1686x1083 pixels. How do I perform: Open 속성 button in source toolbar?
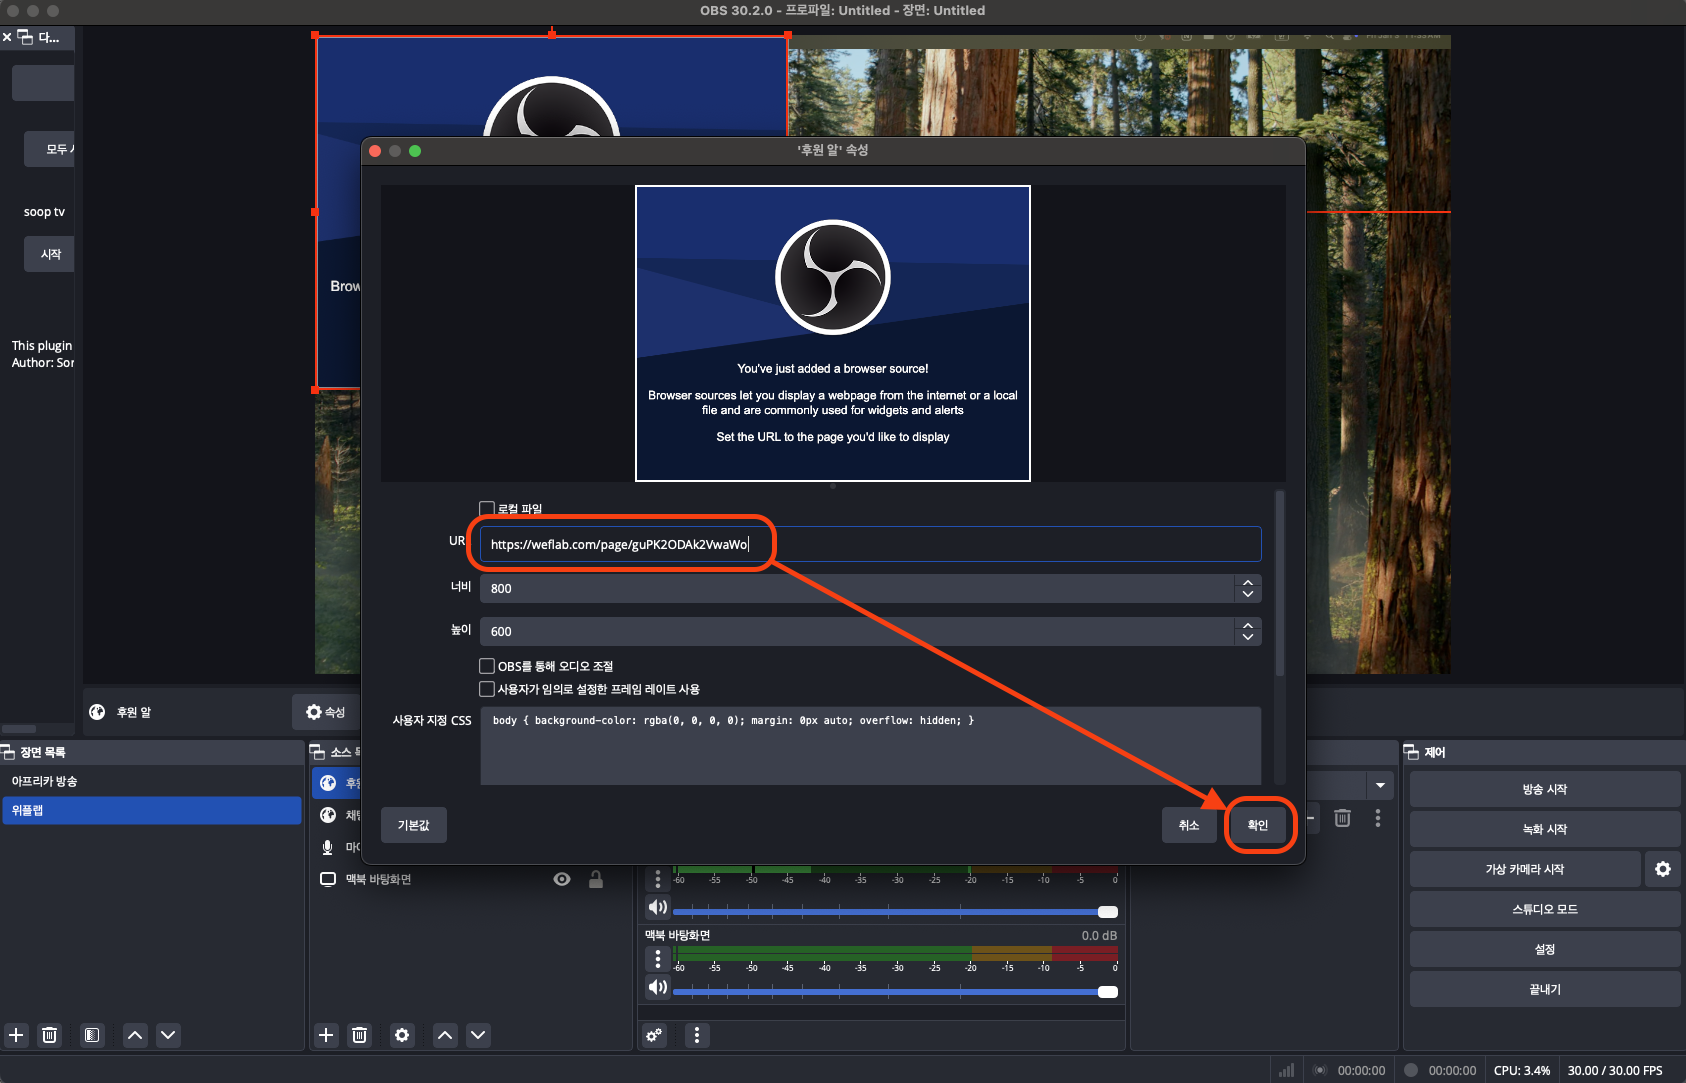326,712
